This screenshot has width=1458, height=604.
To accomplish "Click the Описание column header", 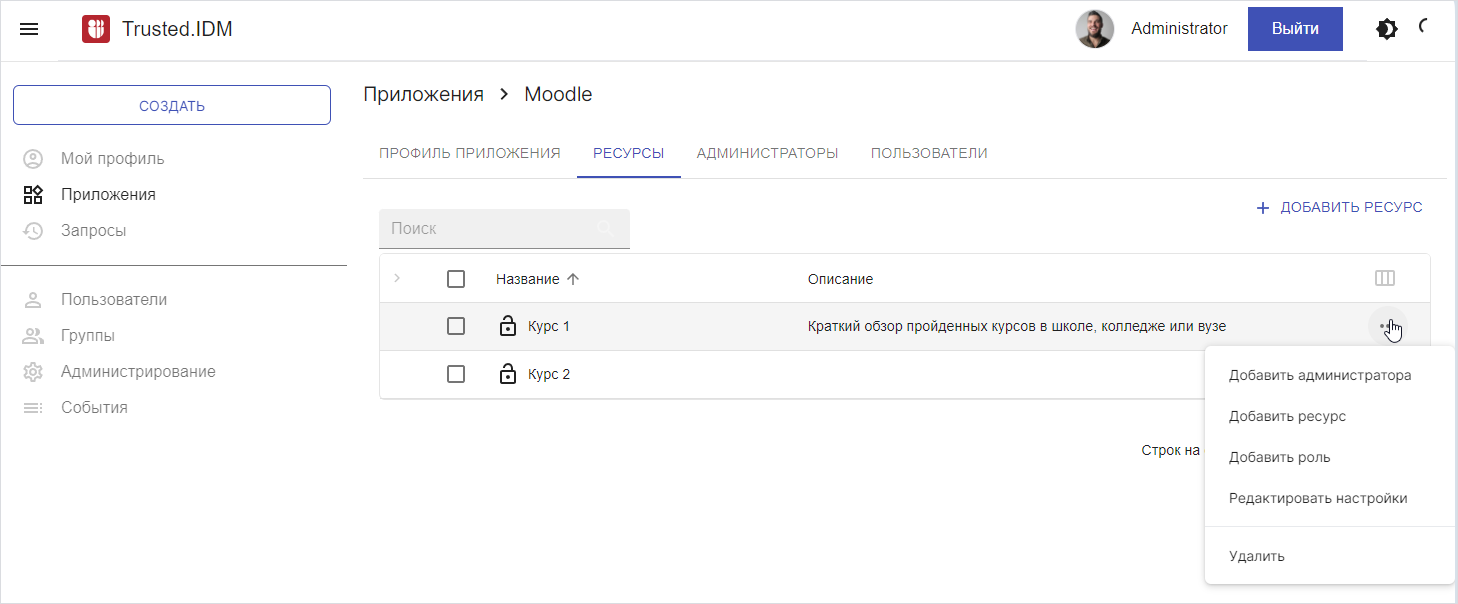I will [x=840, y=279].
